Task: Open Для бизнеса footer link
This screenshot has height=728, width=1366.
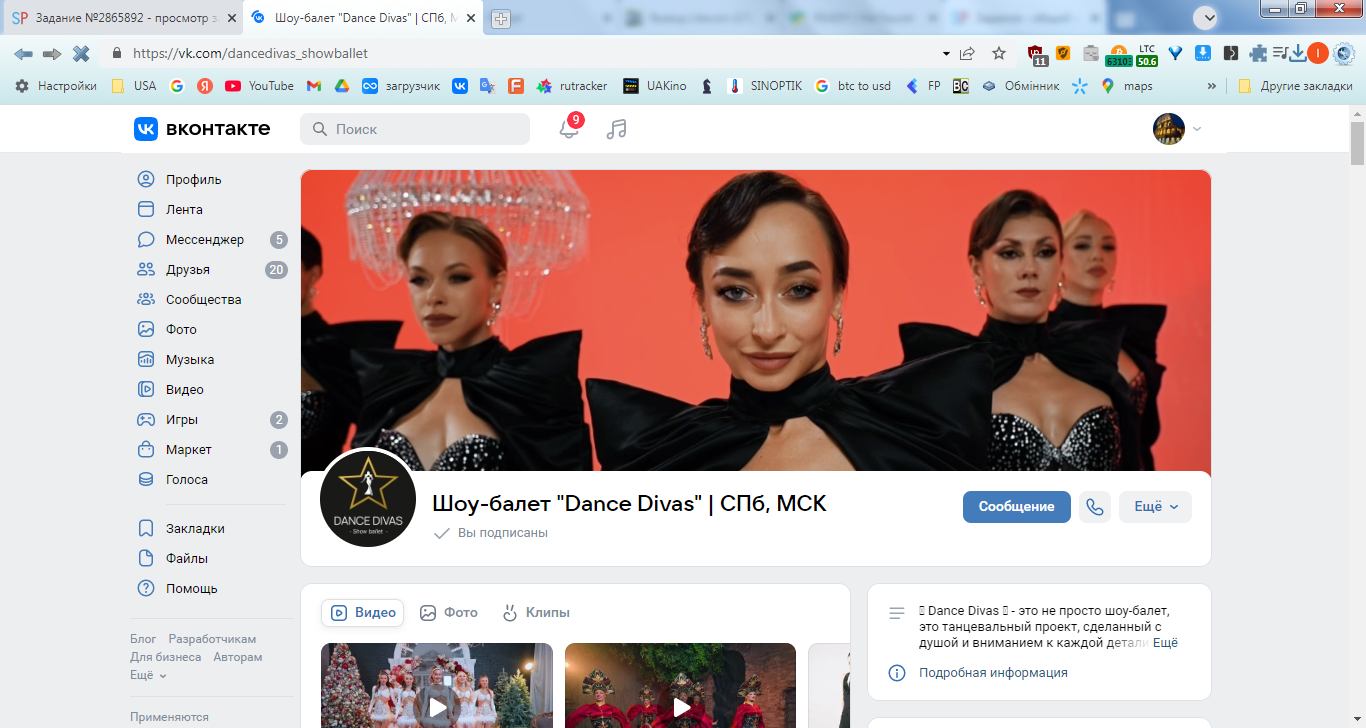Action: [165, 657]
